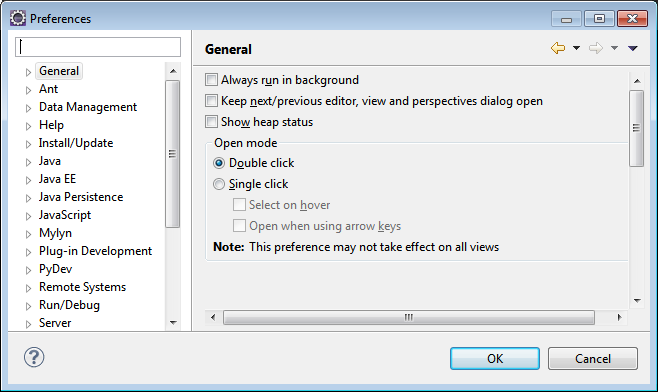Click the grayed forward navigation arrow

[595, 48]
